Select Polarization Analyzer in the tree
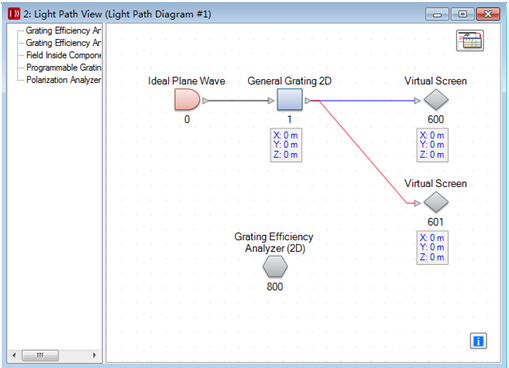The width and height of the screenshot is (509, 368). [x=63, y=80]
